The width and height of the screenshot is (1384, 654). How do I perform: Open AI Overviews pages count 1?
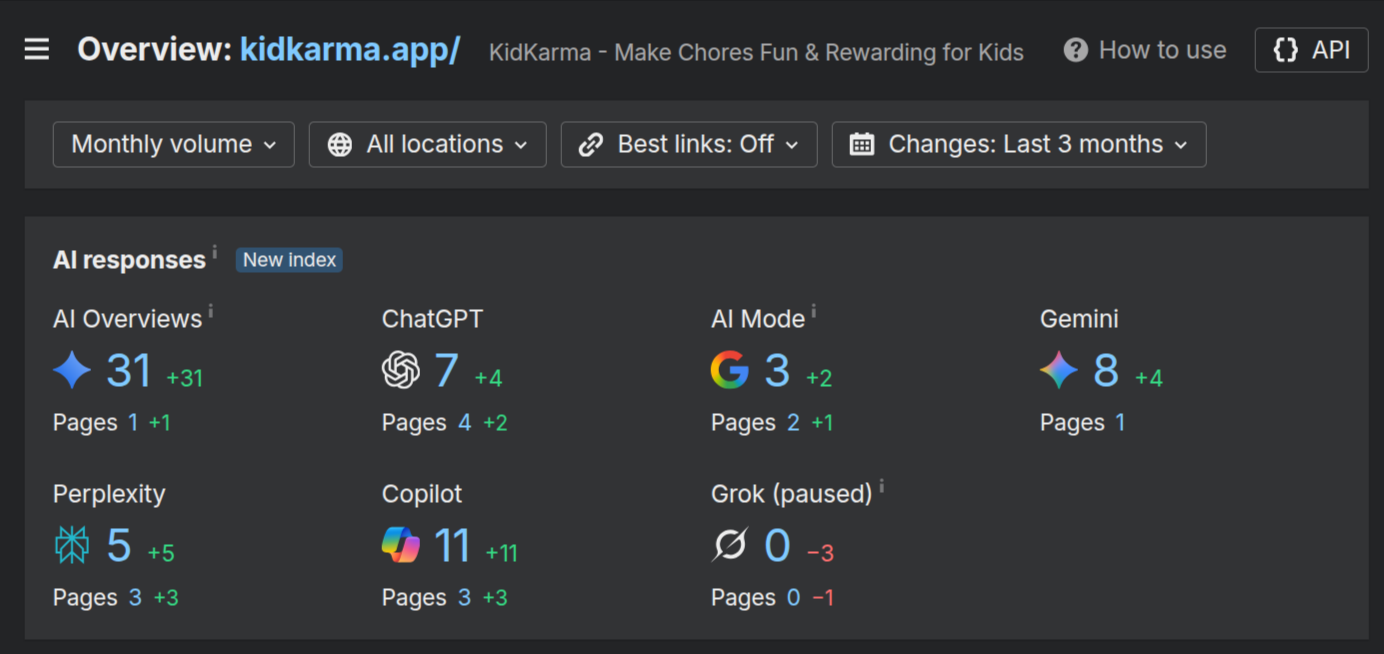(133, 423)
